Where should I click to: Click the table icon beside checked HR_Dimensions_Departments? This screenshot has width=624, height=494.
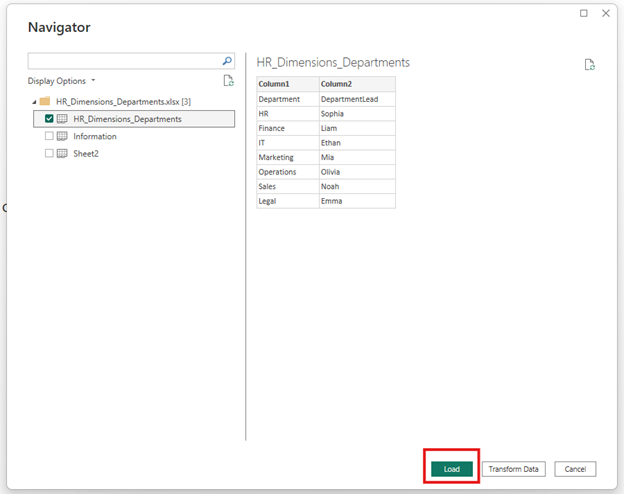tap(62, 119)
